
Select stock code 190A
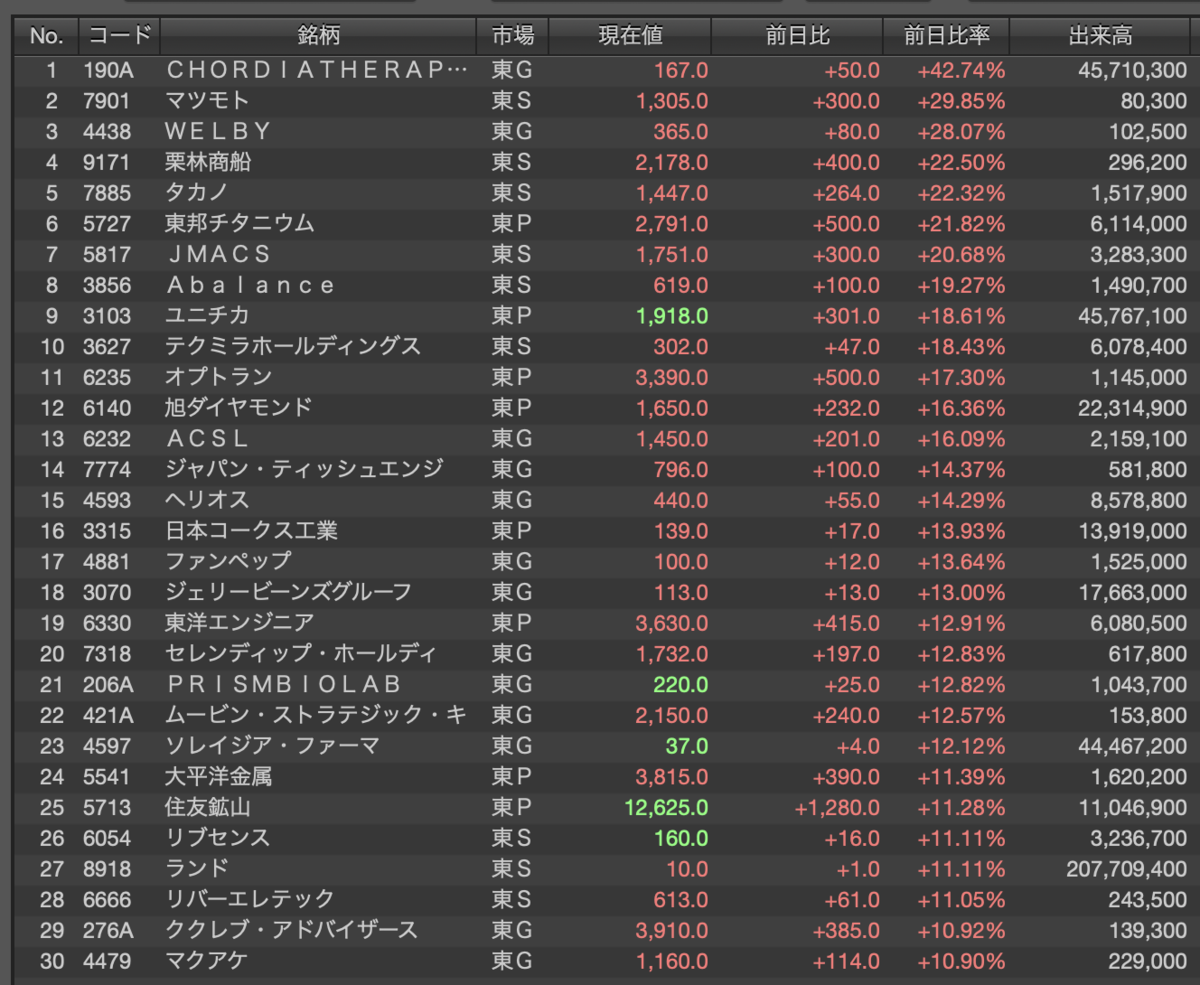pyautogui.click(x=107, y=70)
